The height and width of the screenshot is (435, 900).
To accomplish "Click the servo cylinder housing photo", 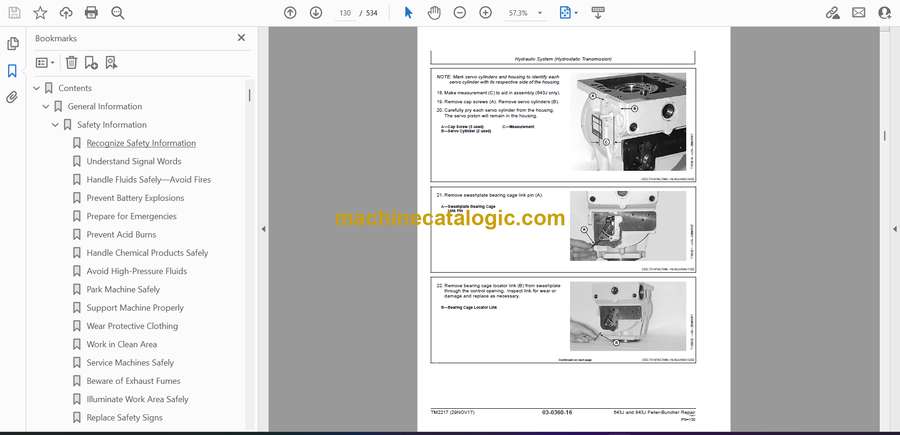I will [x=628, y=122].
